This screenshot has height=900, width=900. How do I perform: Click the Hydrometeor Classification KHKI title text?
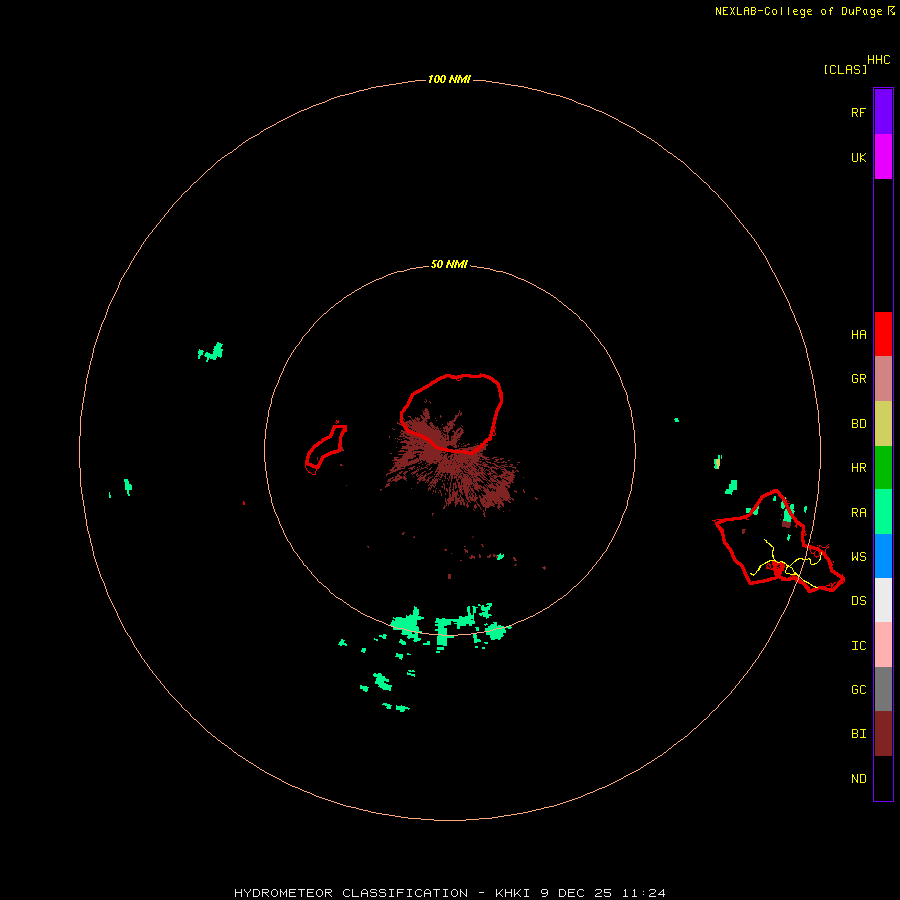449,893
